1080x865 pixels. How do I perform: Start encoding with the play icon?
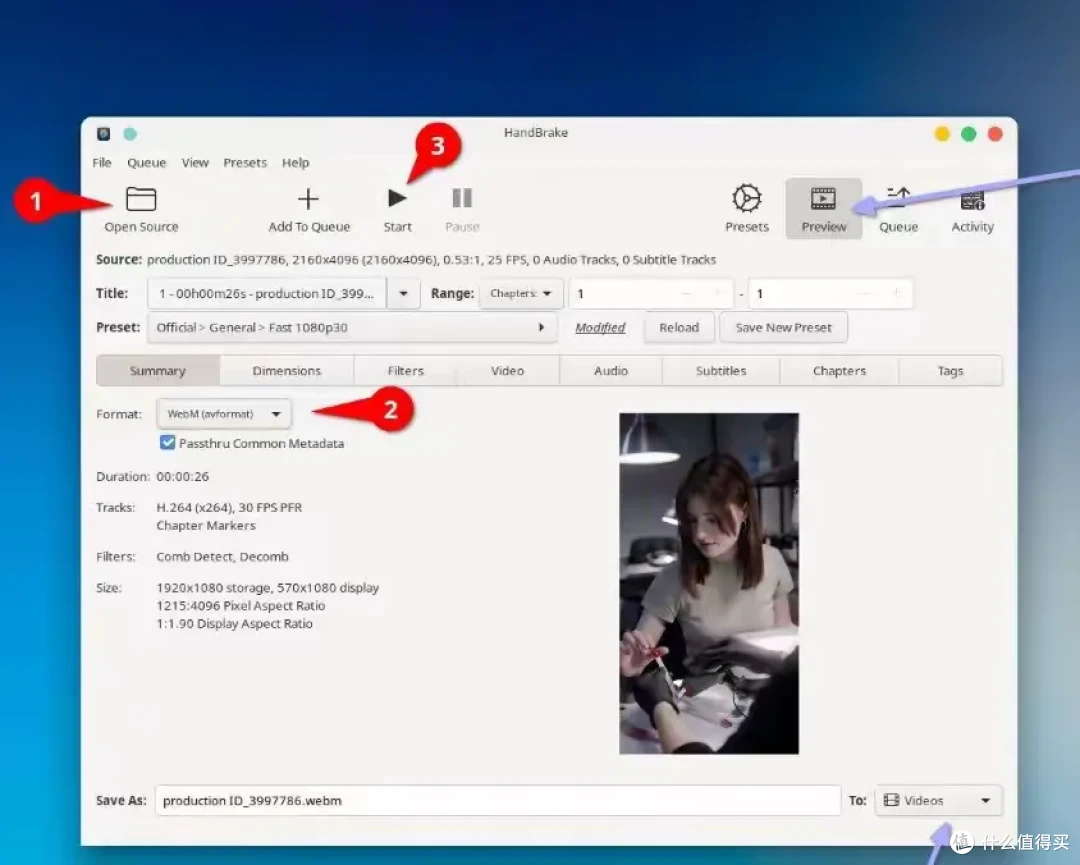[x=397, y=198]
